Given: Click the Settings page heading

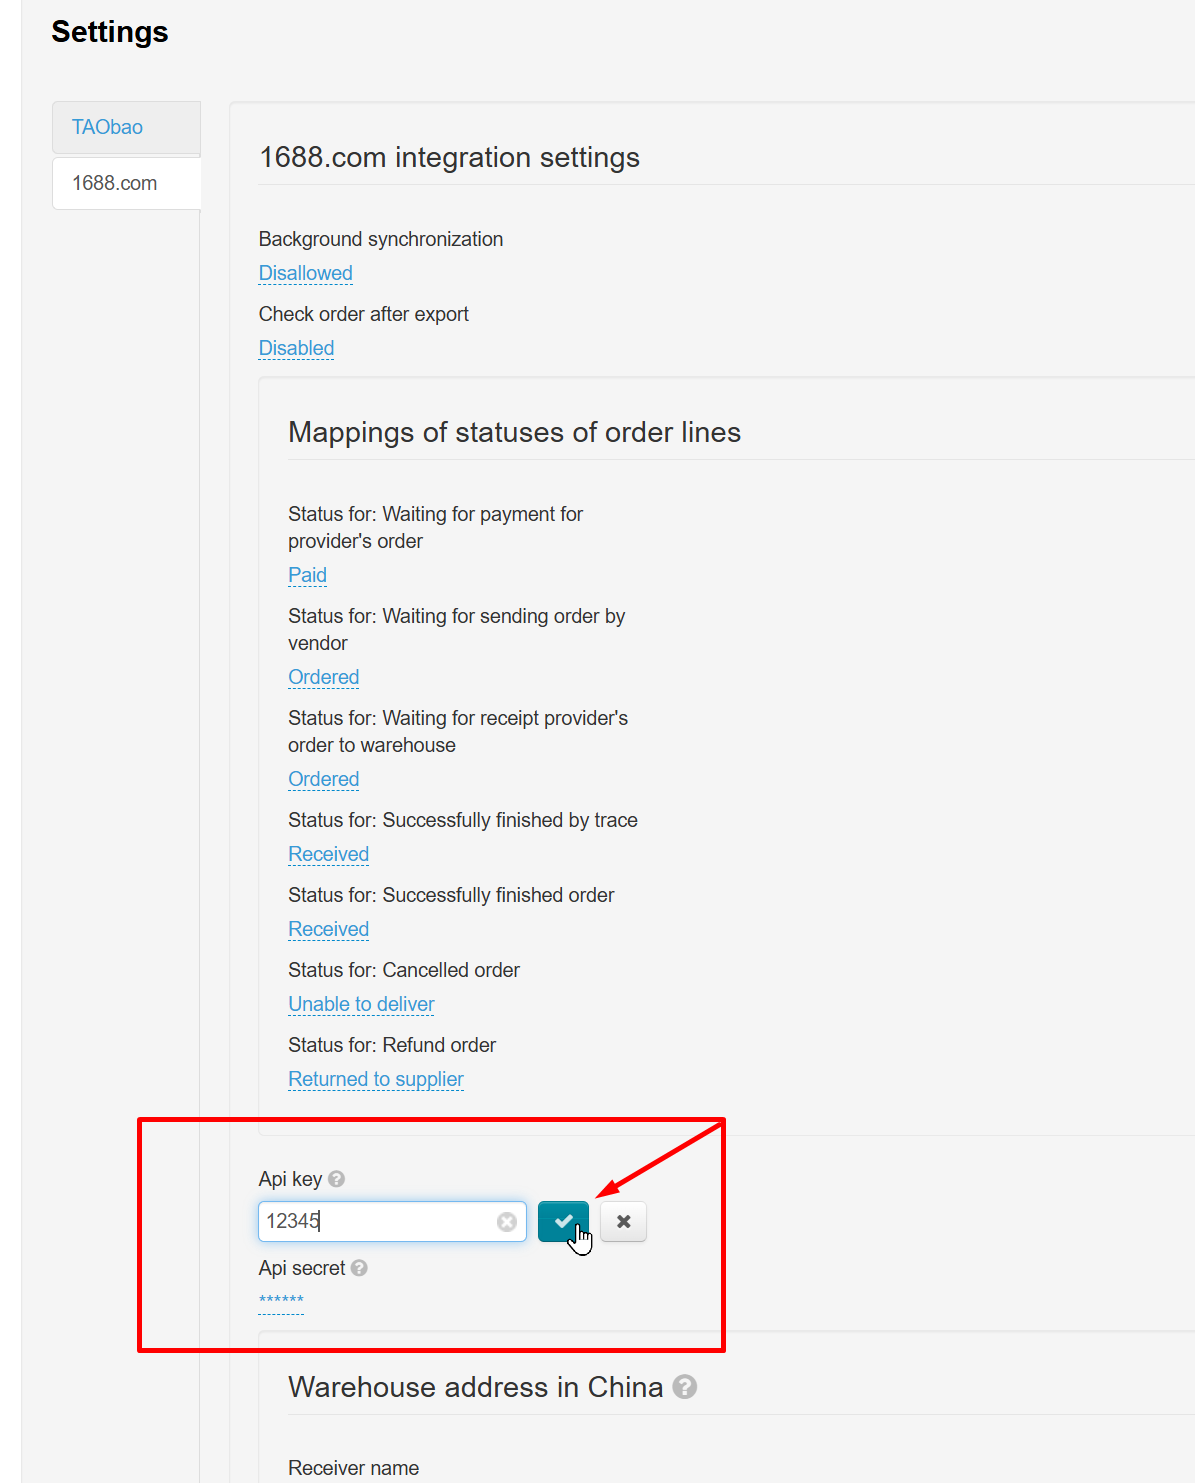Looking at the screenshot, I should (x=110, y=32).
